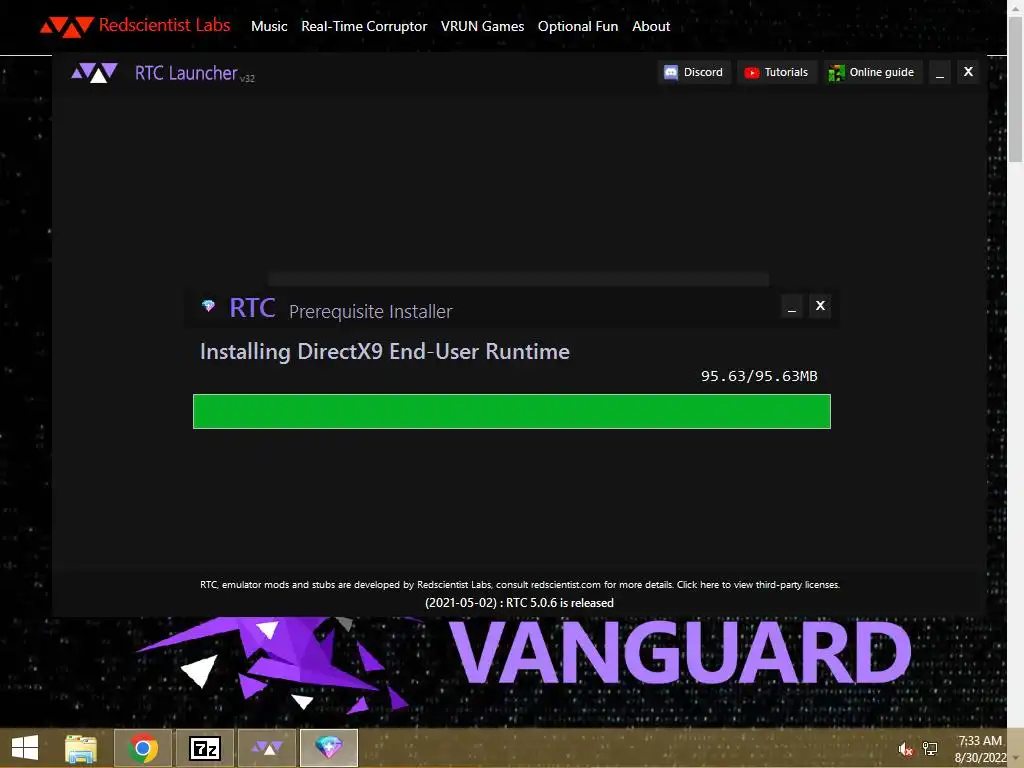This screenshot has width=1024, height=768.
Task: Open the taskbar clock showing 7:33 AM
Action: pyautogui.click(x=980, y=749)
